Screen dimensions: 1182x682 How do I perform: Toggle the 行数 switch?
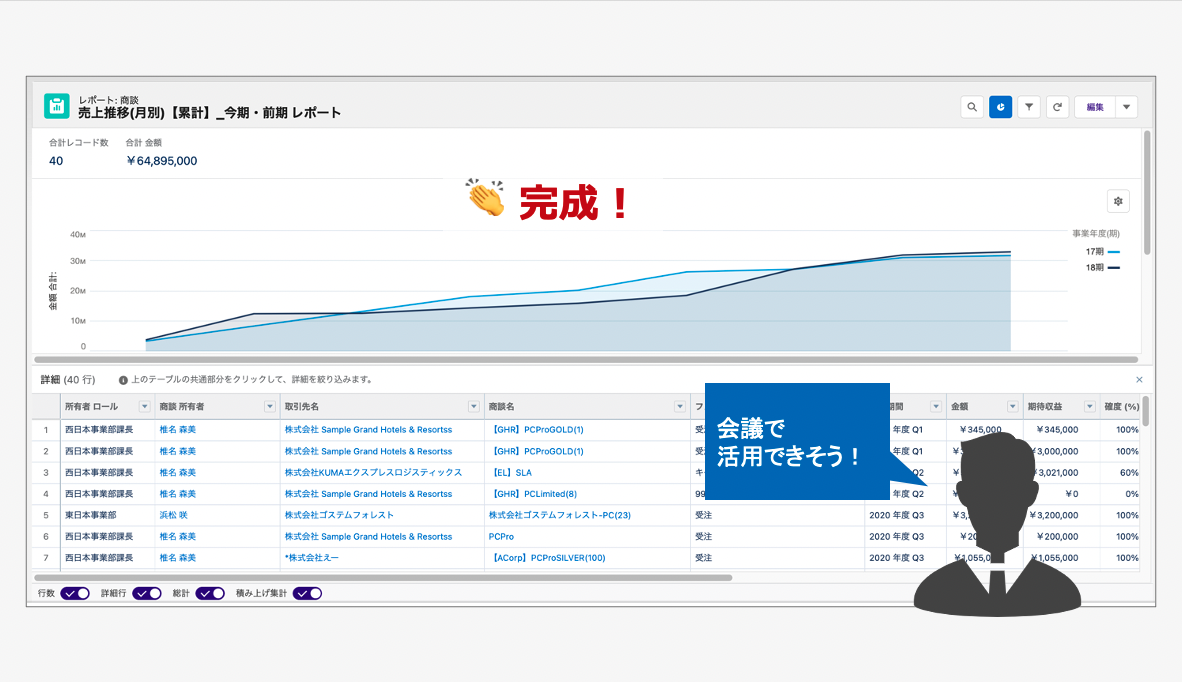coord(75,593)
